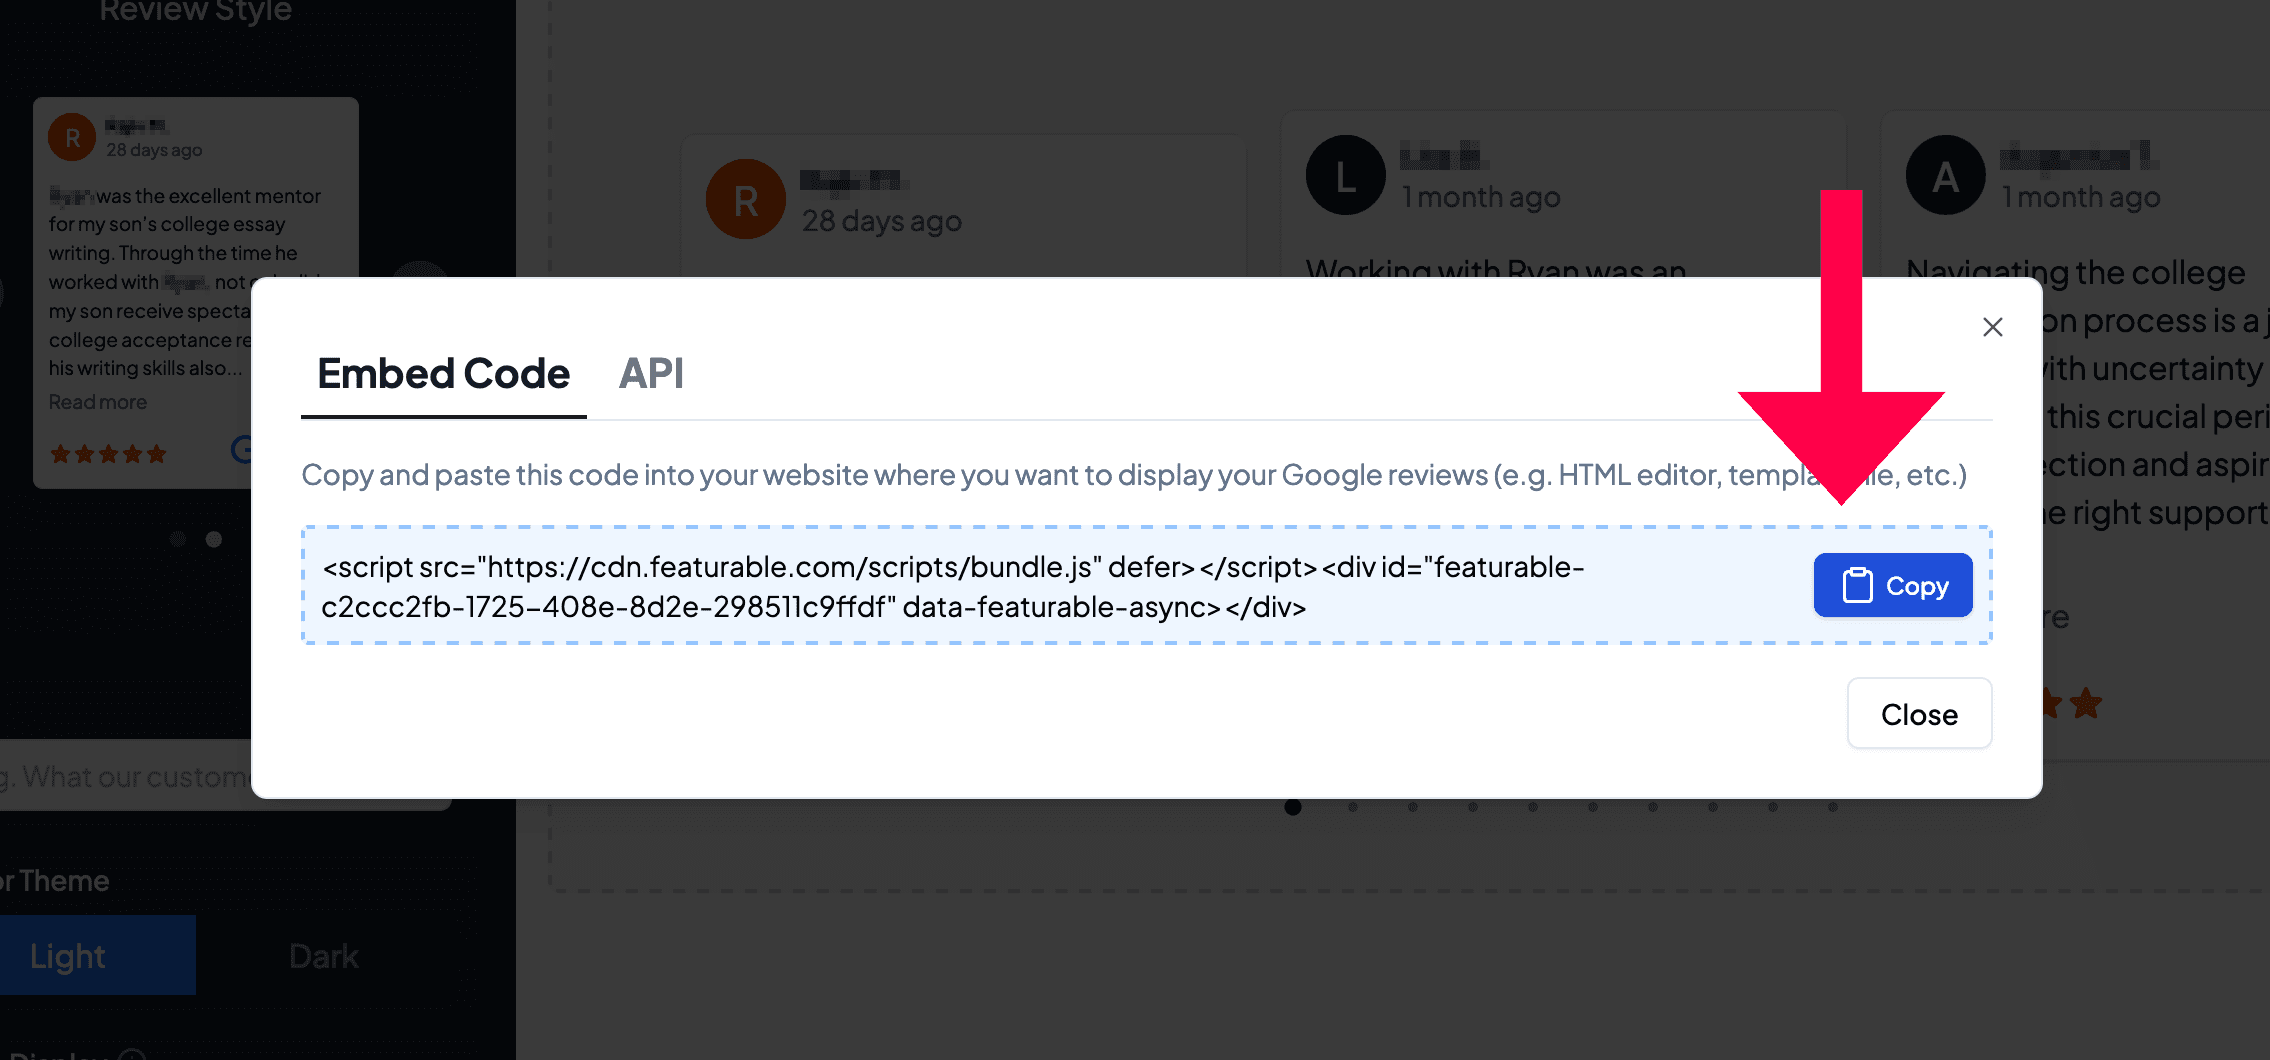Choose the Light theme option

tap(97, 956)
